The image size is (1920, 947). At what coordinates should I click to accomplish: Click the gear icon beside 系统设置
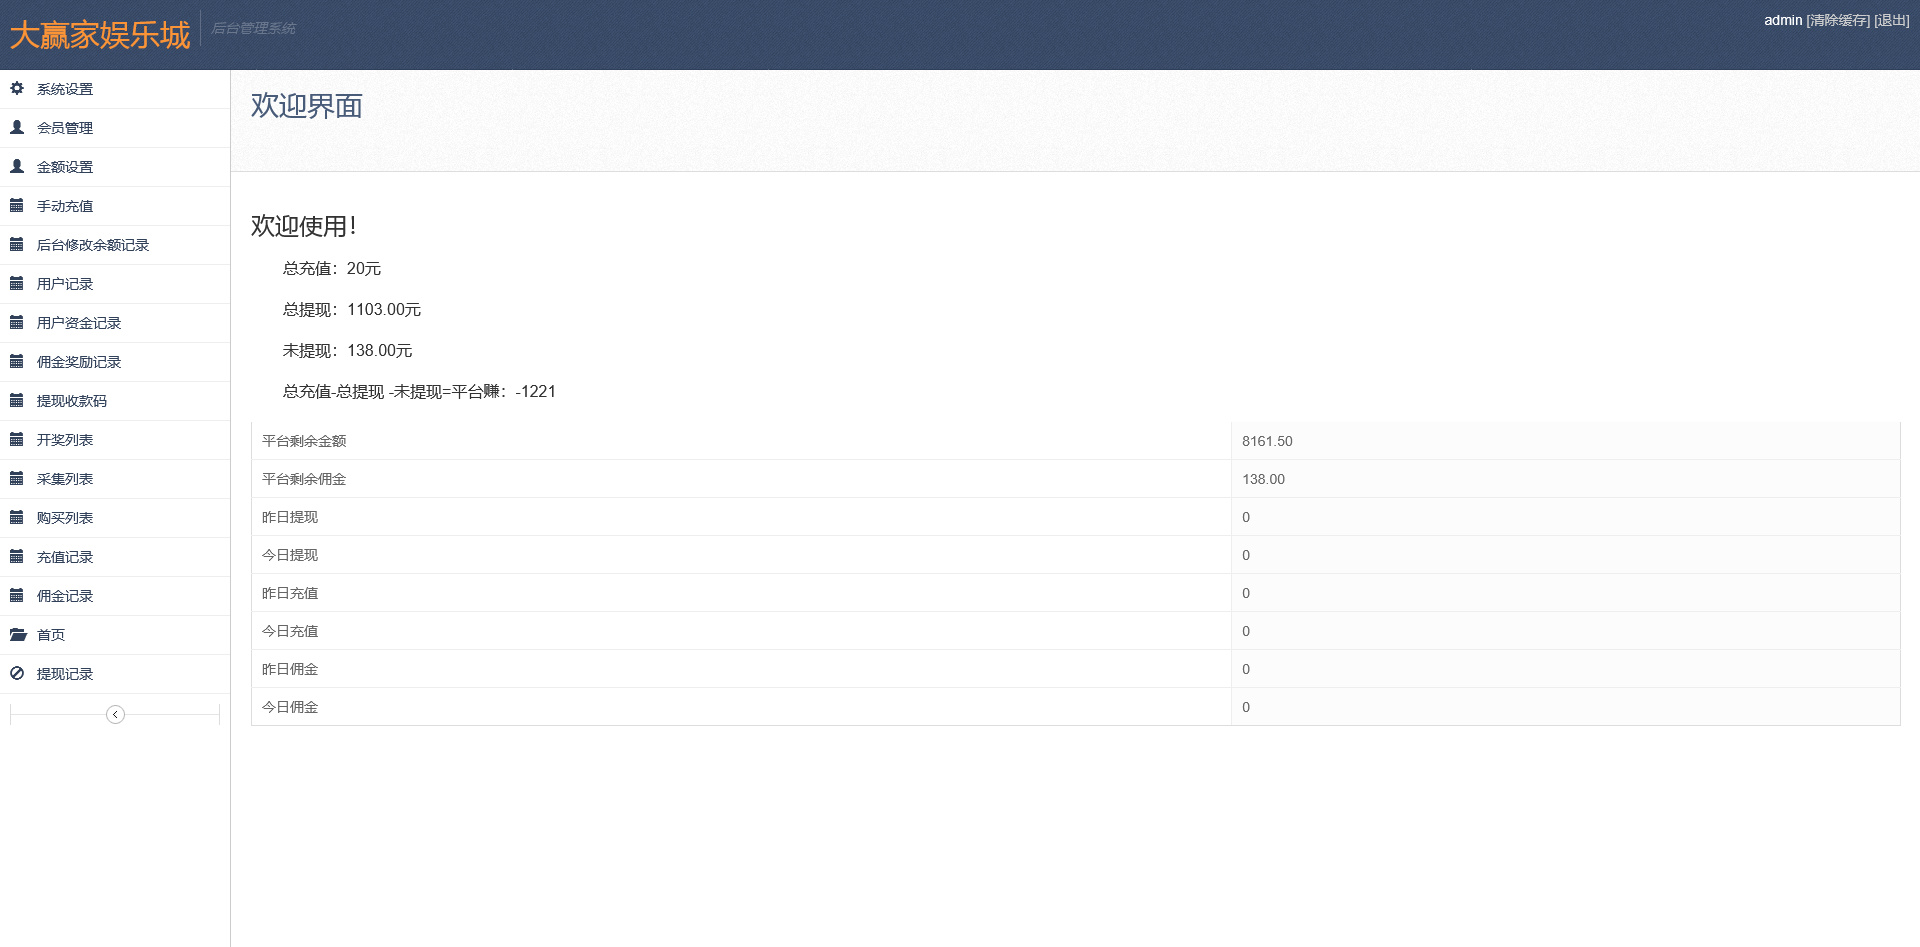17,89
